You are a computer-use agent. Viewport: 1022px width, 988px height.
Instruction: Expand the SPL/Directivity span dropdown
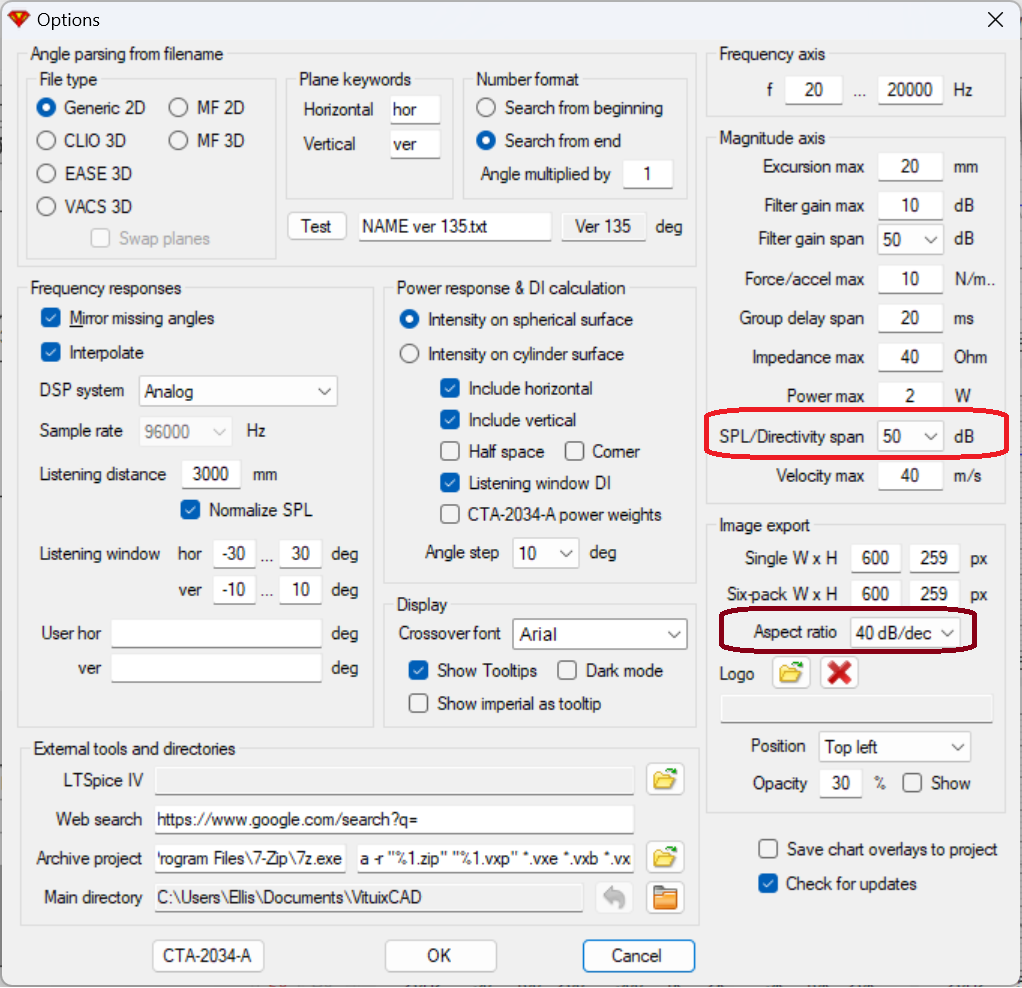[x=910, y=436]
